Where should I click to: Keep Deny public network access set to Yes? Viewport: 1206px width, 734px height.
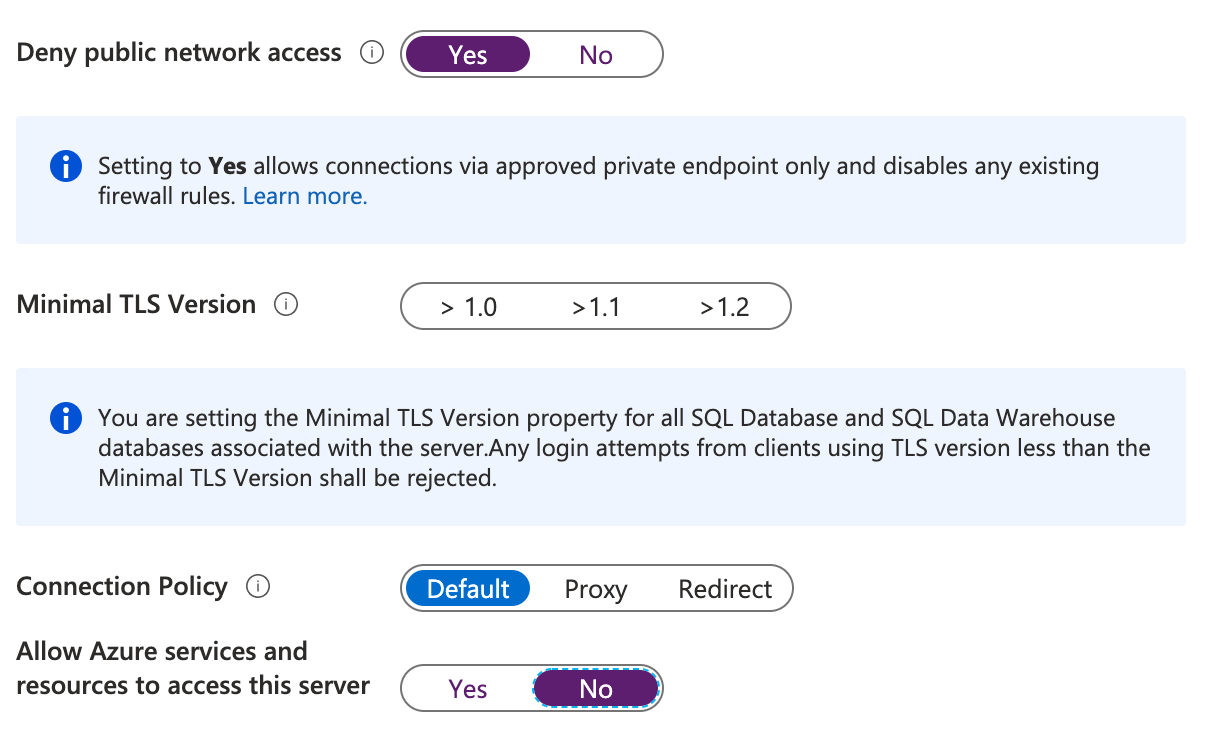click(467, 55)
